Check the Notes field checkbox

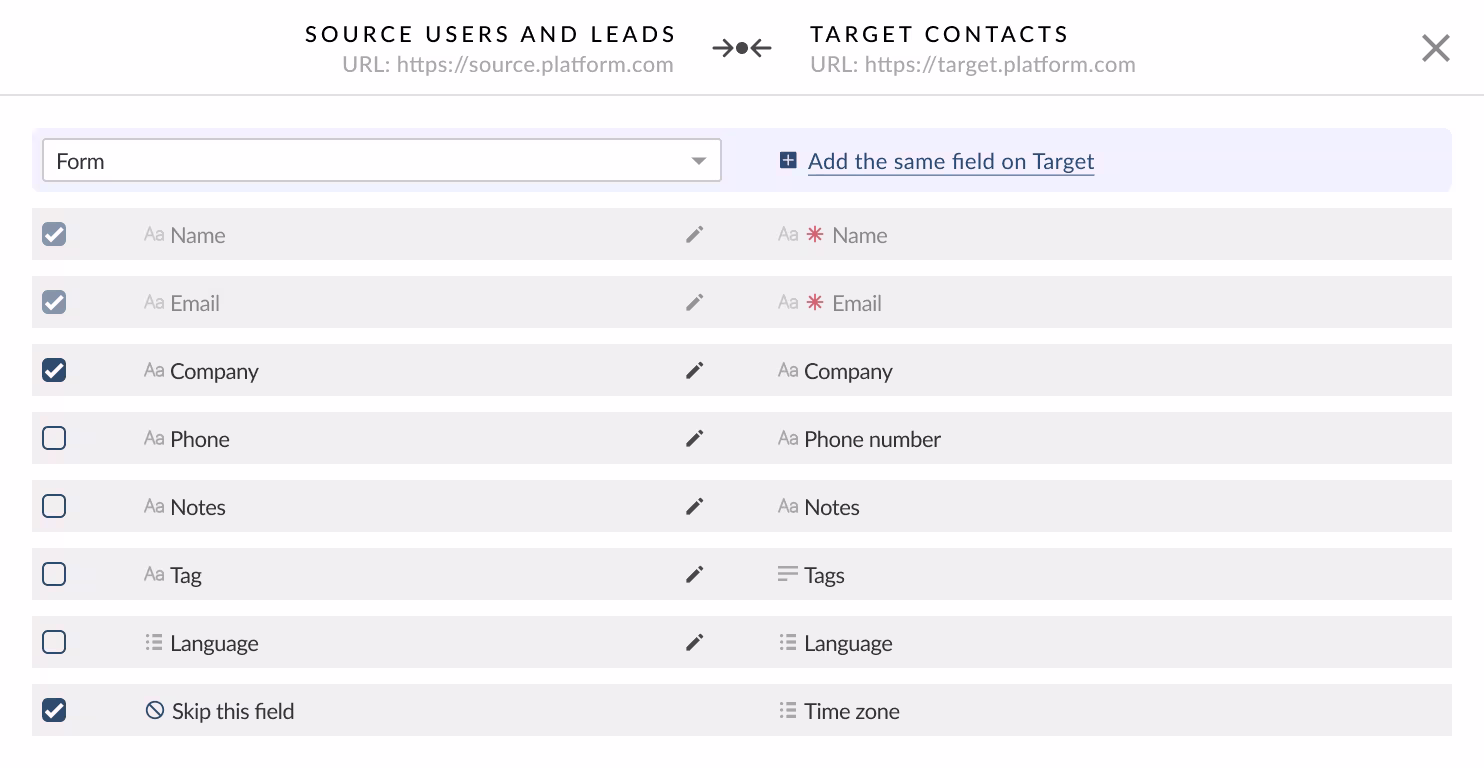click(54, 507)
